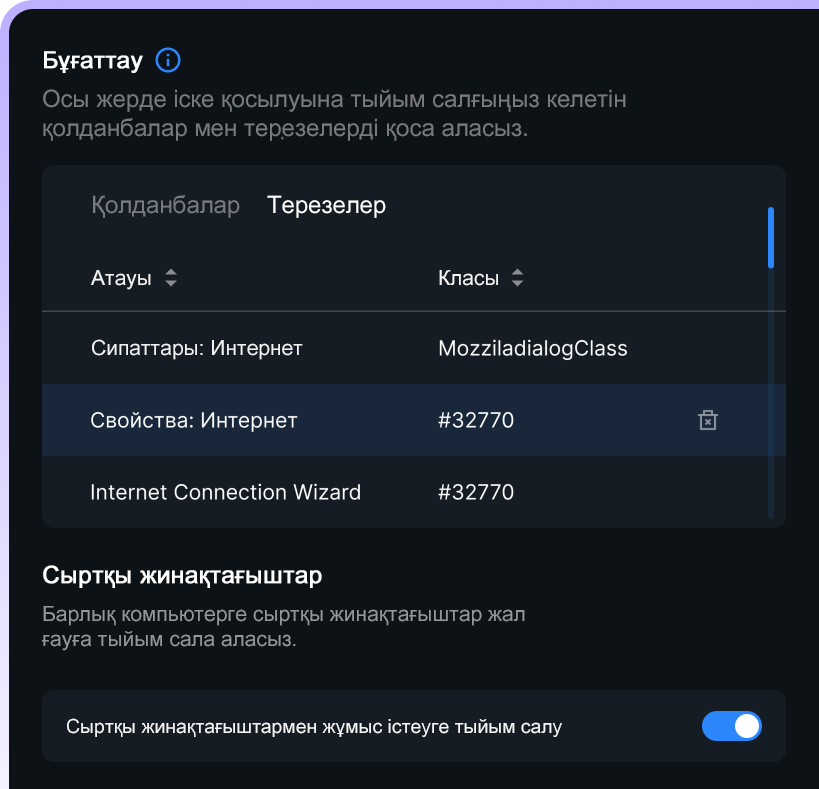
Task: Switch to the Қолданбалар tab
Action: click(166, 205)
